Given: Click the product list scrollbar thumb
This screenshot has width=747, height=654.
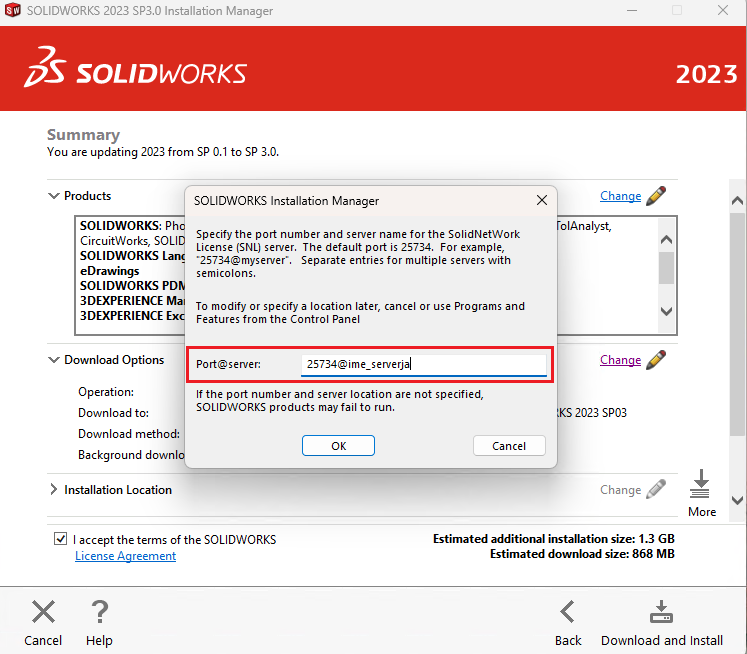Looking at the screenshot, I should pyautogui.click(x=666, y=268).
